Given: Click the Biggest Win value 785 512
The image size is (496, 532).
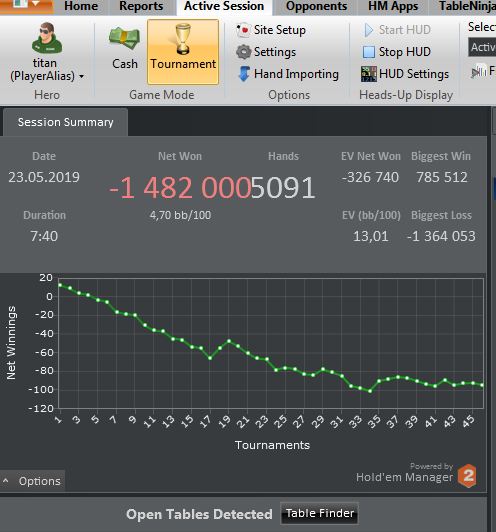Looking at the screenshot, I should tap(442, 177).
